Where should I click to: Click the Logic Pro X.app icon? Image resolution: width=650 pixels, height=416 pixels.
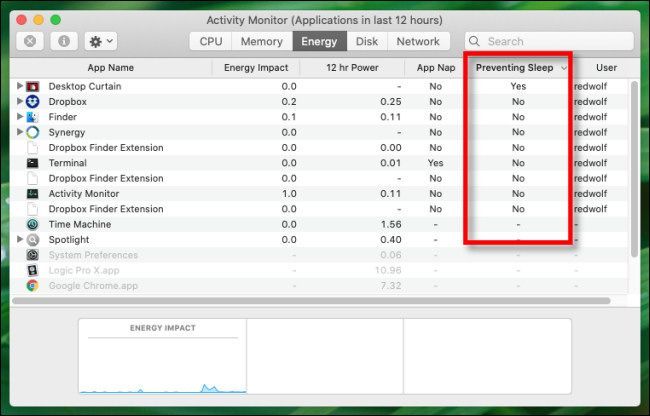[32, 270]
